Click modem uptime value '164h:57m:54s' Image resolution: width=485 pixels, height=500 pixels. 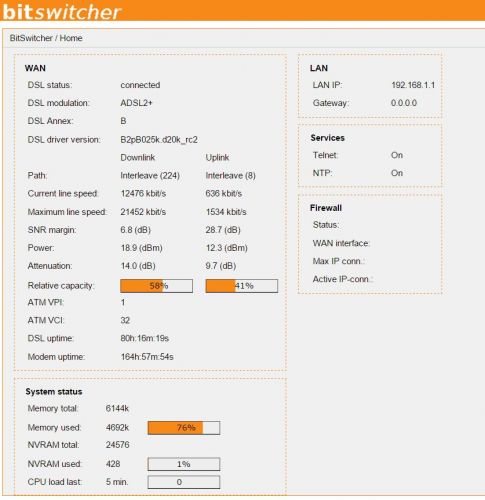[x=147, y=357]
